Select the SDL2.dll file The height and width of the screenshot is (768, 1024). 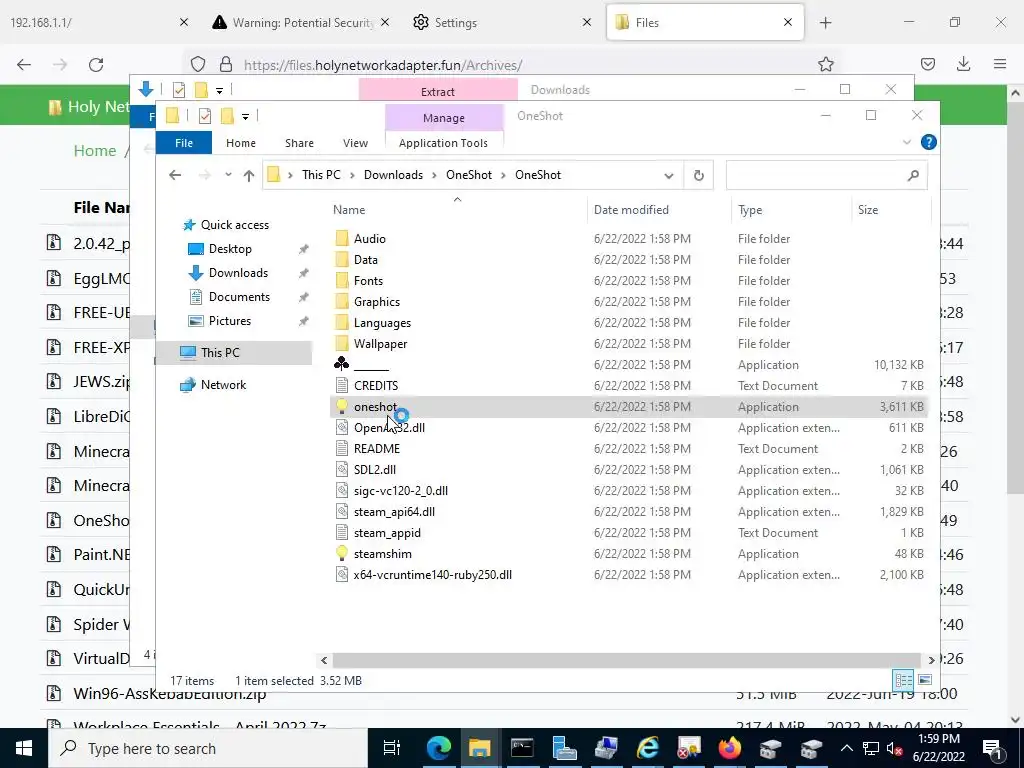point(375,470)
